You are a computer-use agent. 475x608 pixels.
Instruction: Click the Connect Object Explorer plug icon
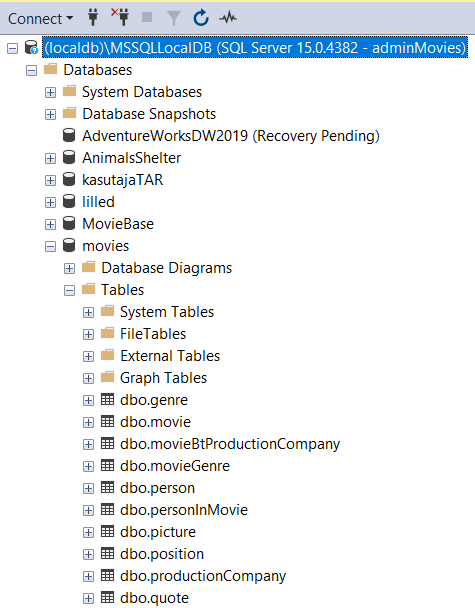point(93,18)
